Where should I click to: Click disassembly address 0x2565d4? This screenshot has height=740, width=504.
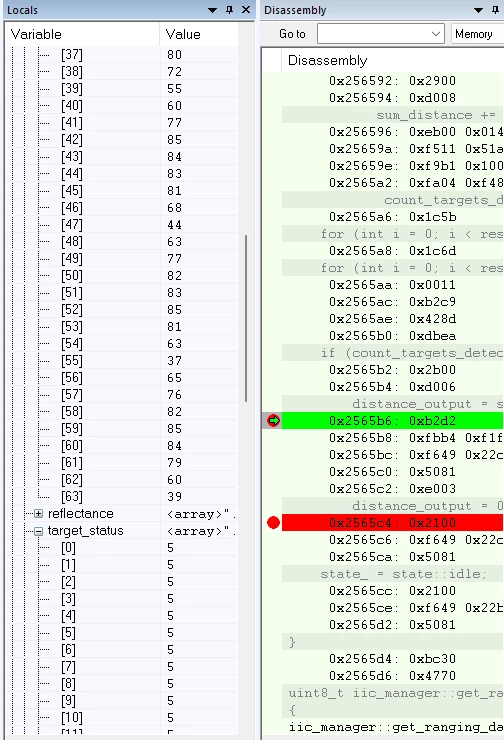(x=363, y=658)
